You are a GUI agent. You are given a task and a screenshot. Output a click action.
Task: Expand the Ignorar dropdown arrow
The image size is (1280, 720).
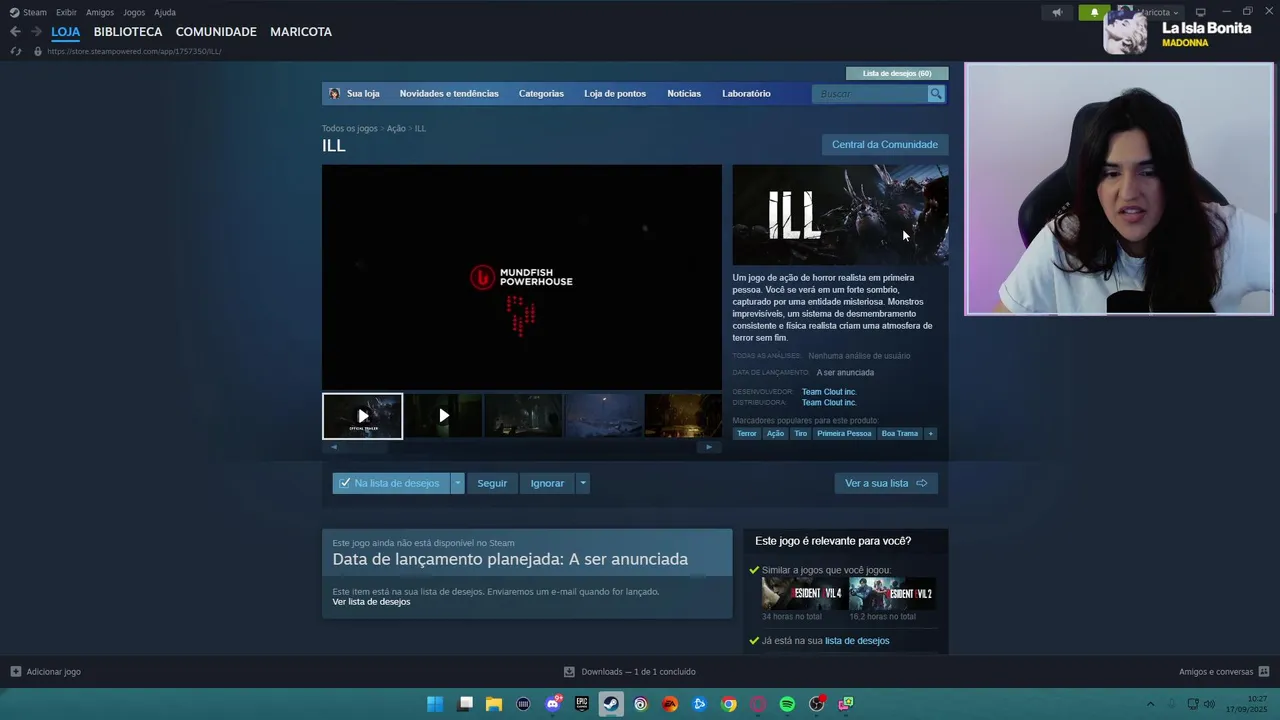coord(582,483)
